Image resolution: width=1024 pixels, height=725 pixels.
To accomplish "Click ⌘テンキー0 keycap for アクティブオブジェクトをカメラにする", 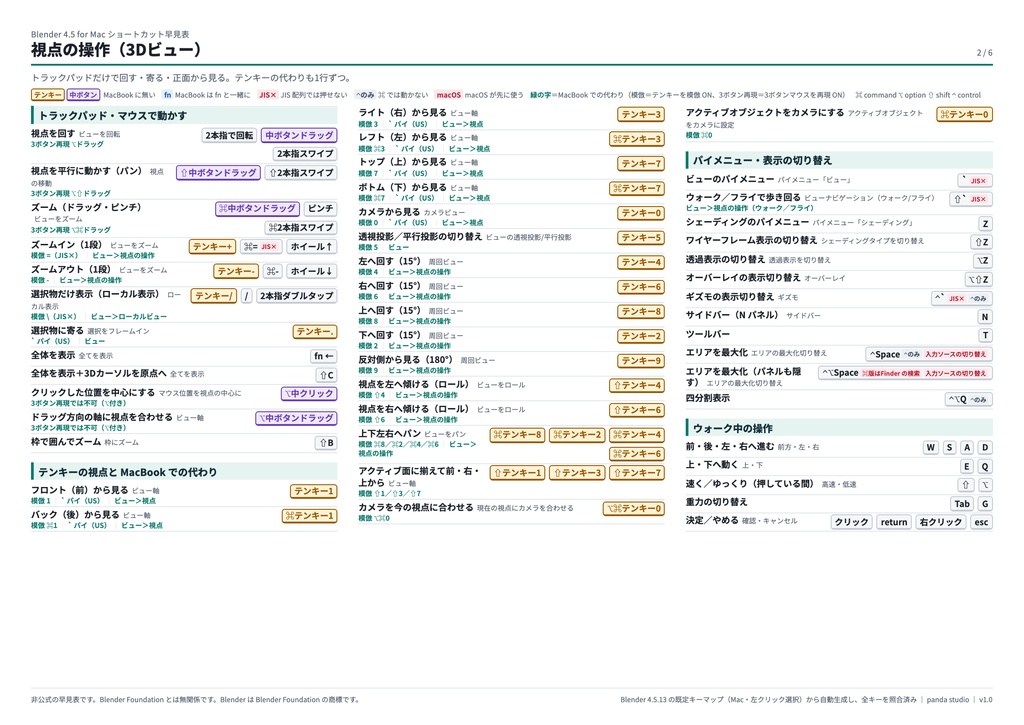I will (x=965, y=114).
